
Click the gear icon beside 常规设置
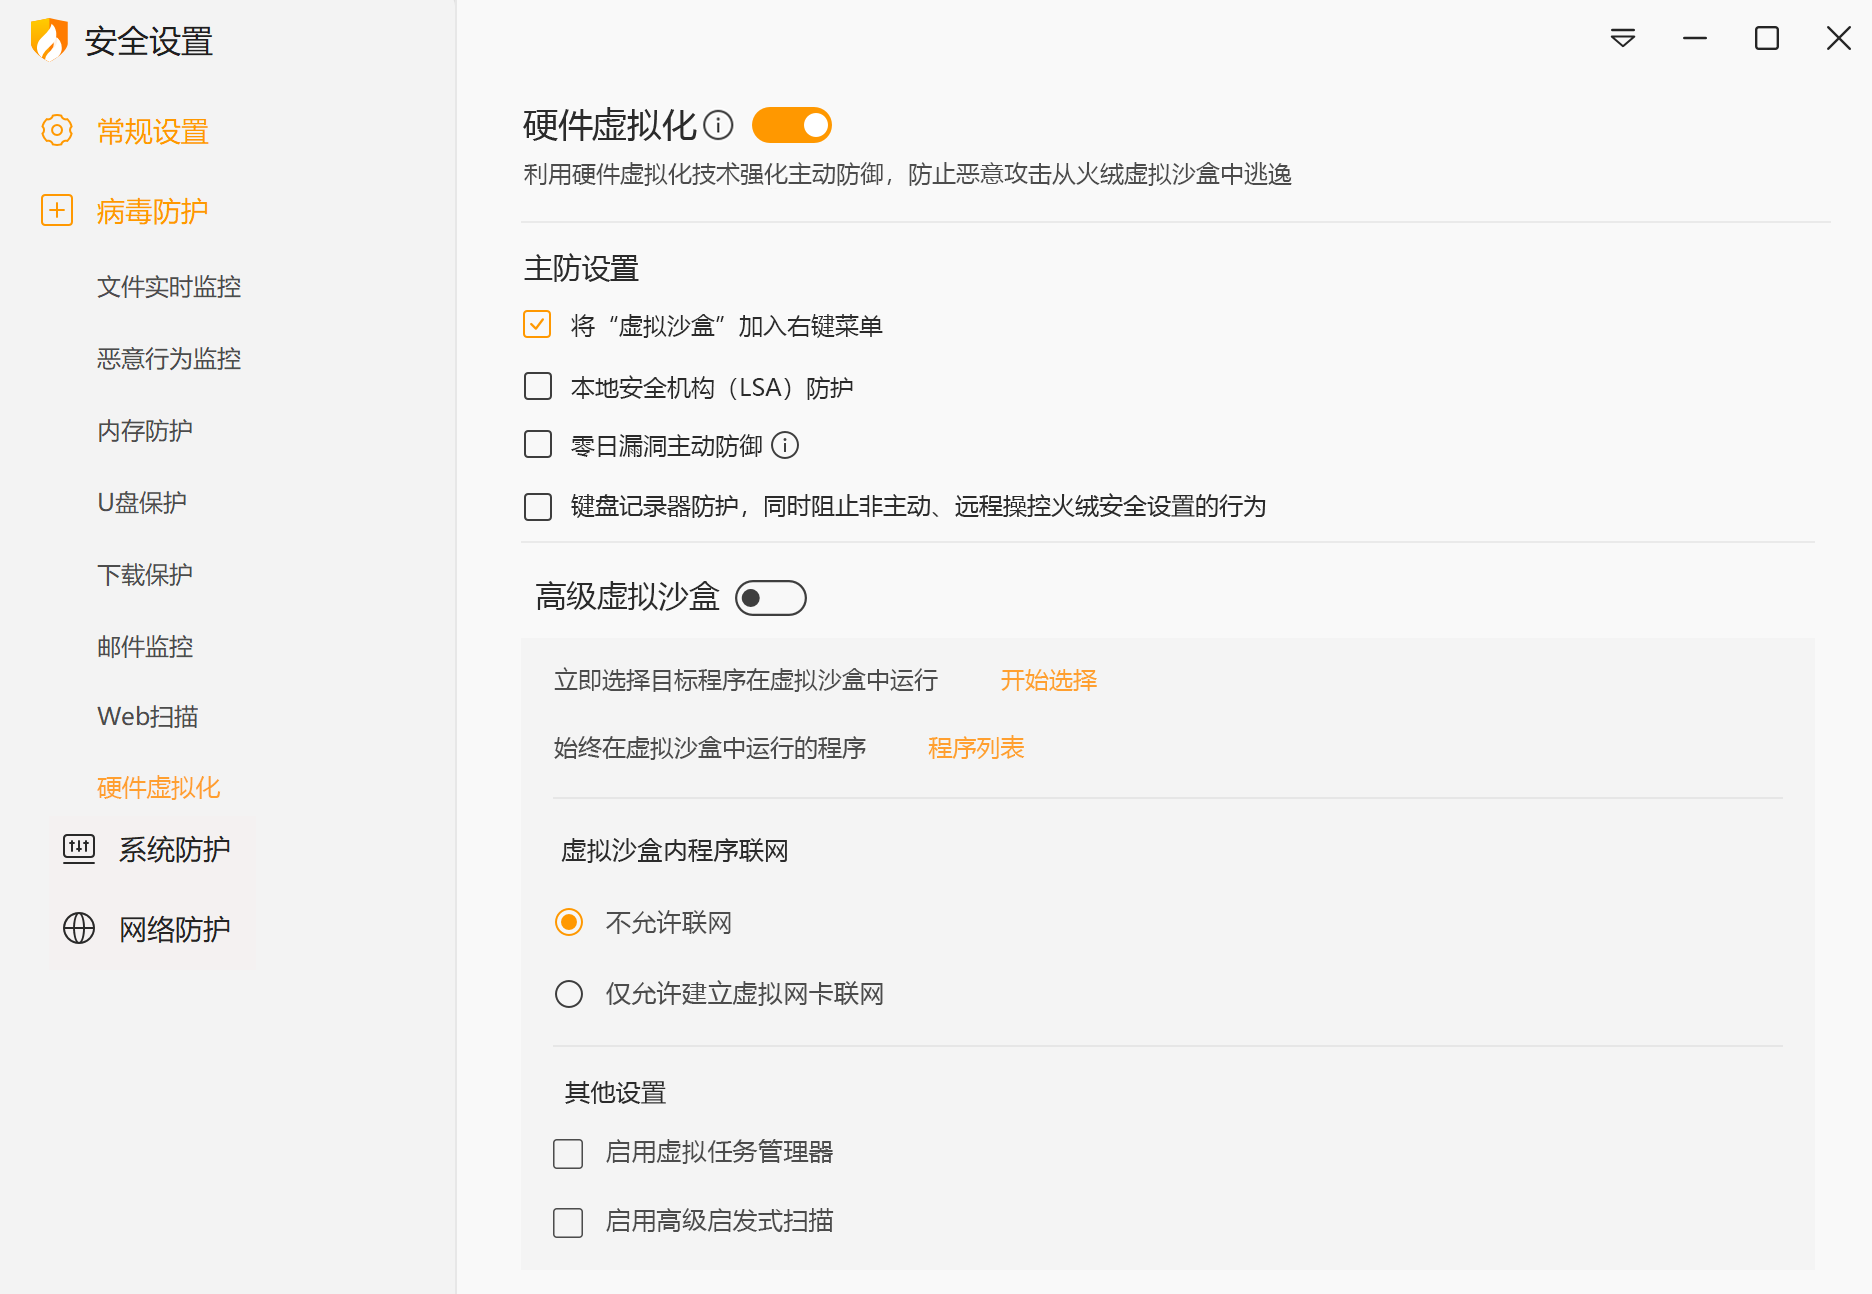(57, 130)
